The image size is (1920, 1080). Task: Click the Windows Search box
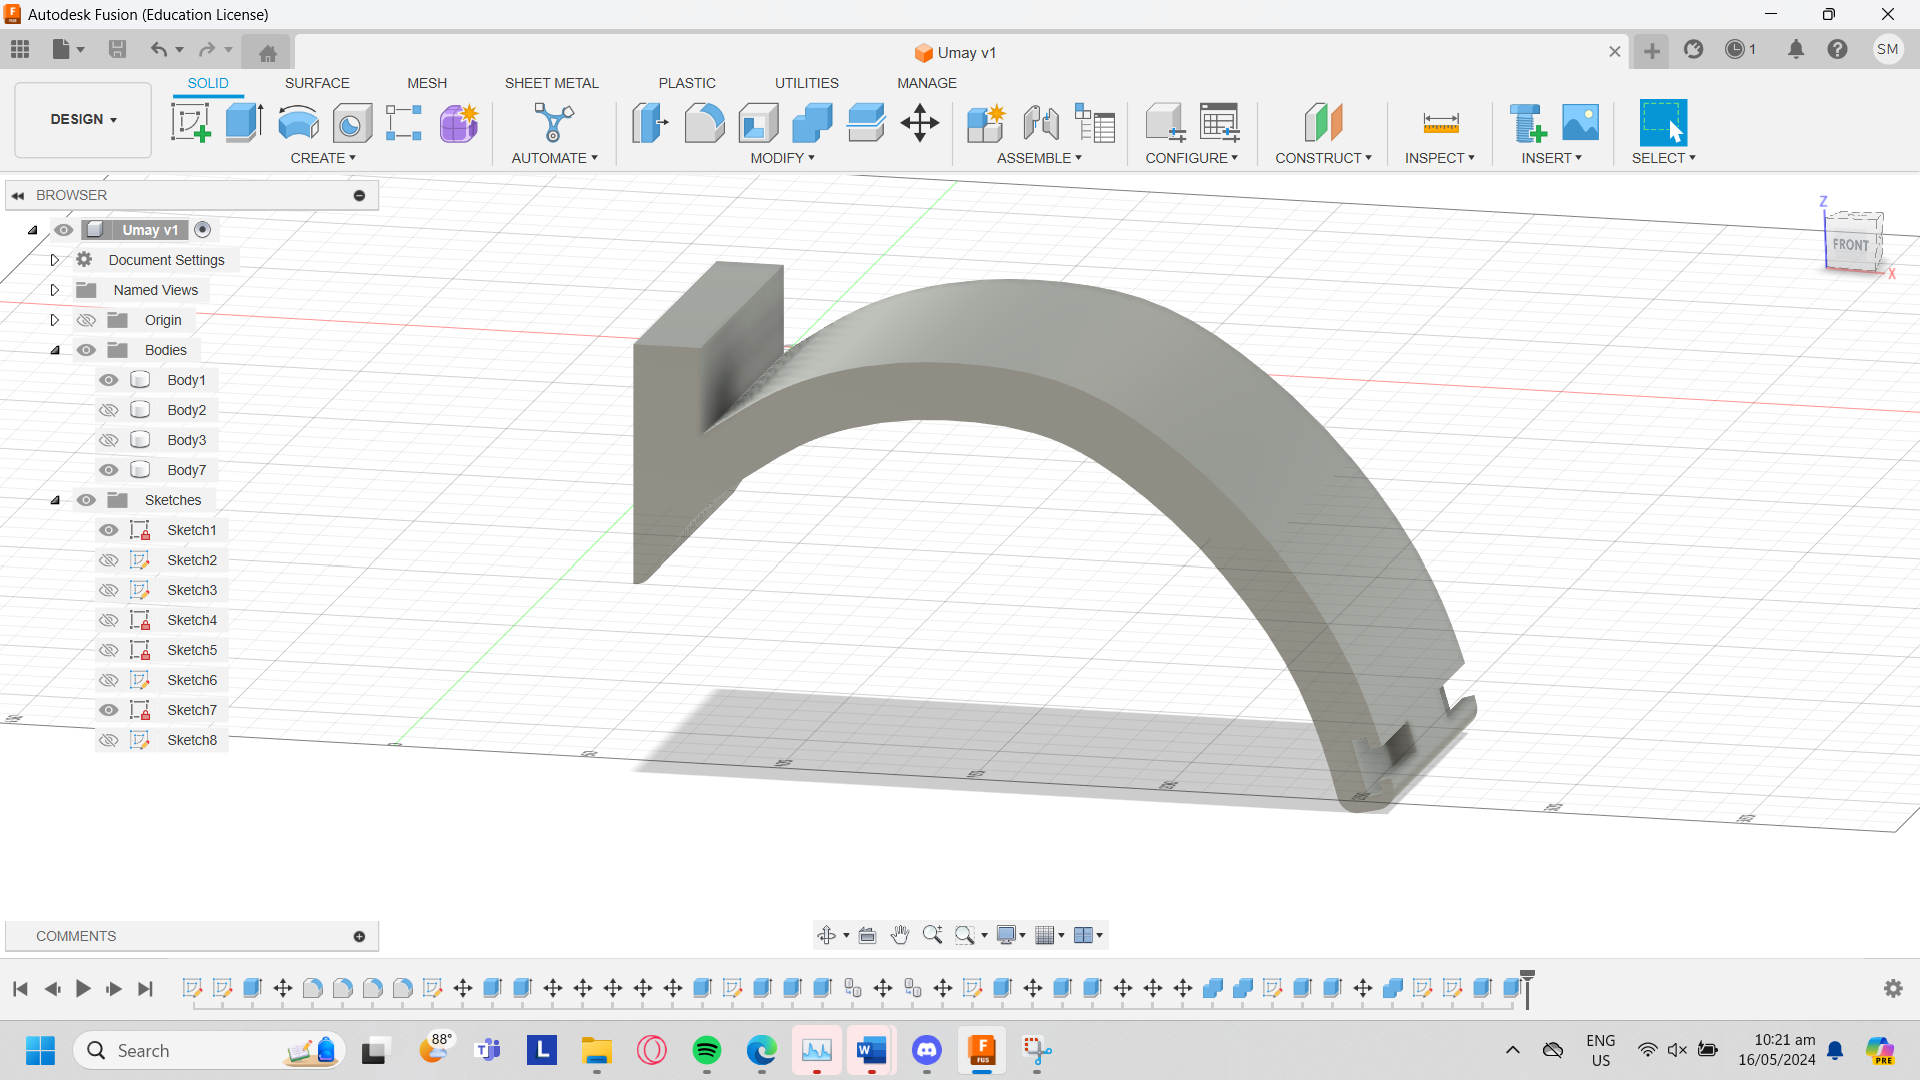click(x=209, y=1050)
